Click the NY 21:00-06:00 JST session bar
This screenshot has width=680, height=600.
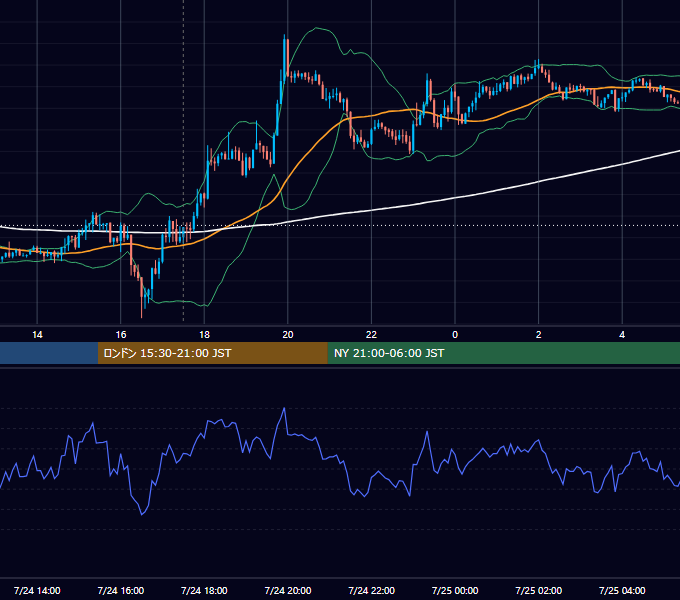(x=503, y=353)
